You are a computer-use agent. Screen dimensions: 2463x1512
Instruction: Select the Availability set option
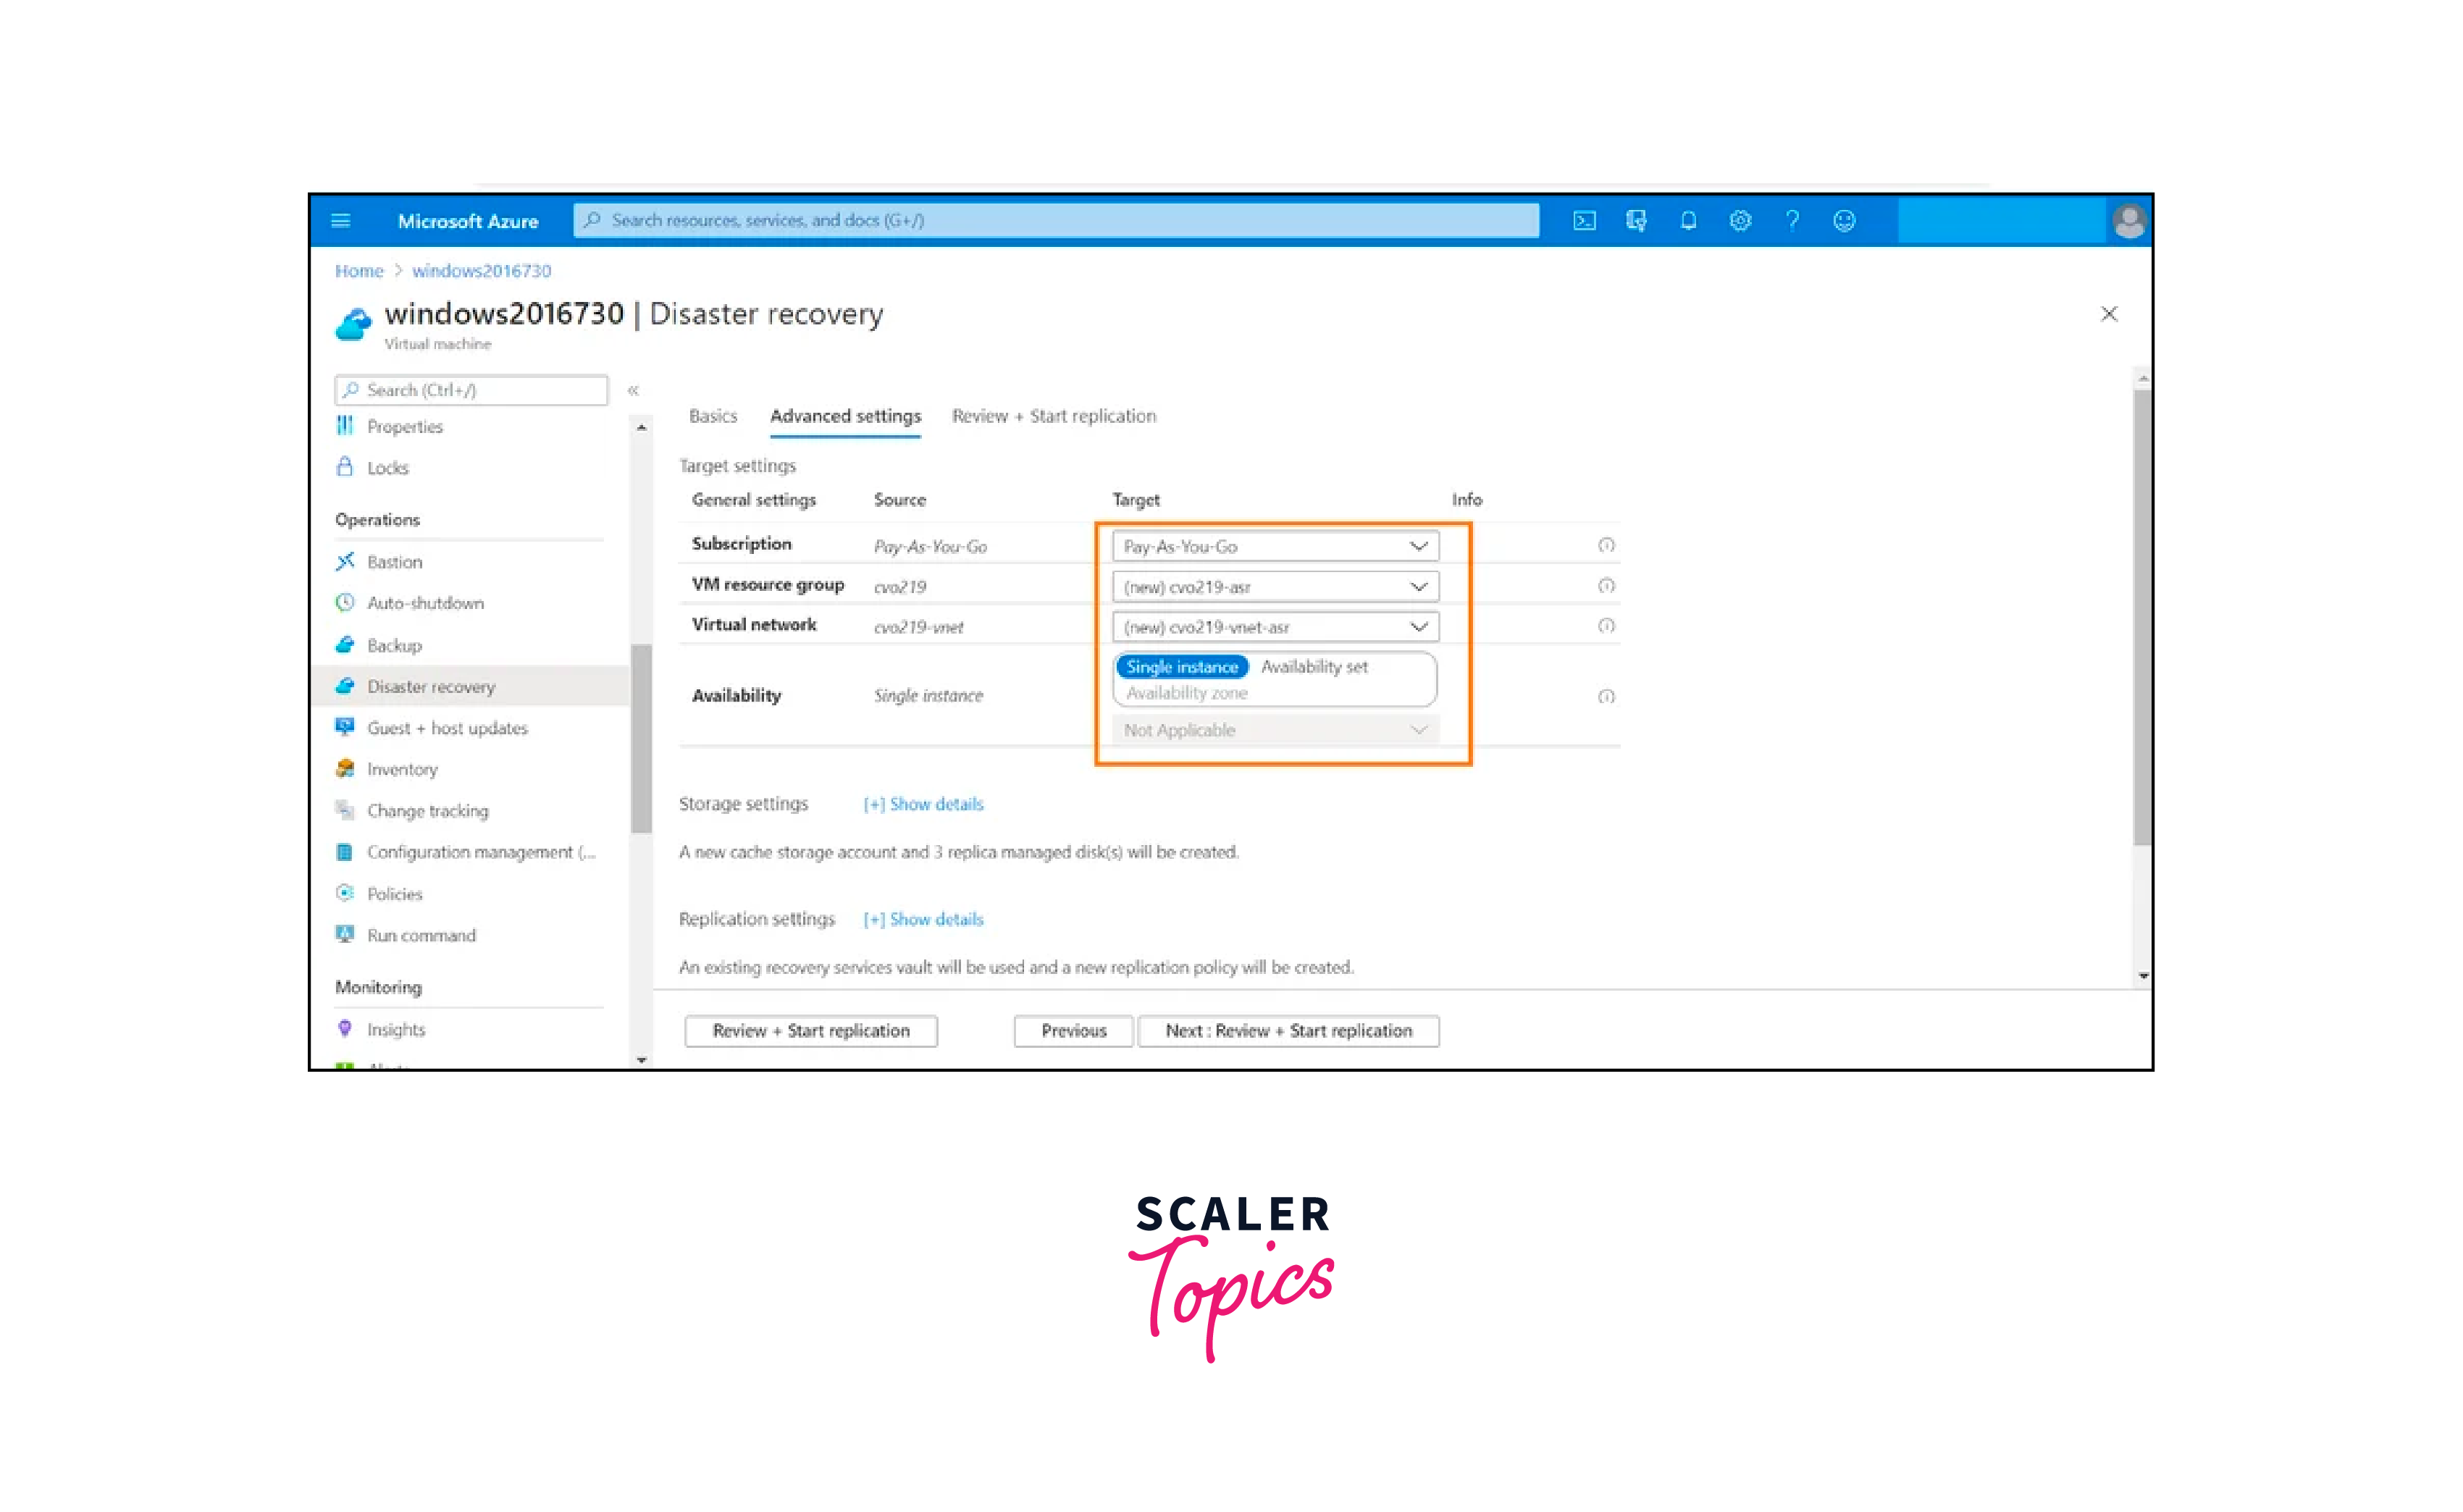point(1314,667)
